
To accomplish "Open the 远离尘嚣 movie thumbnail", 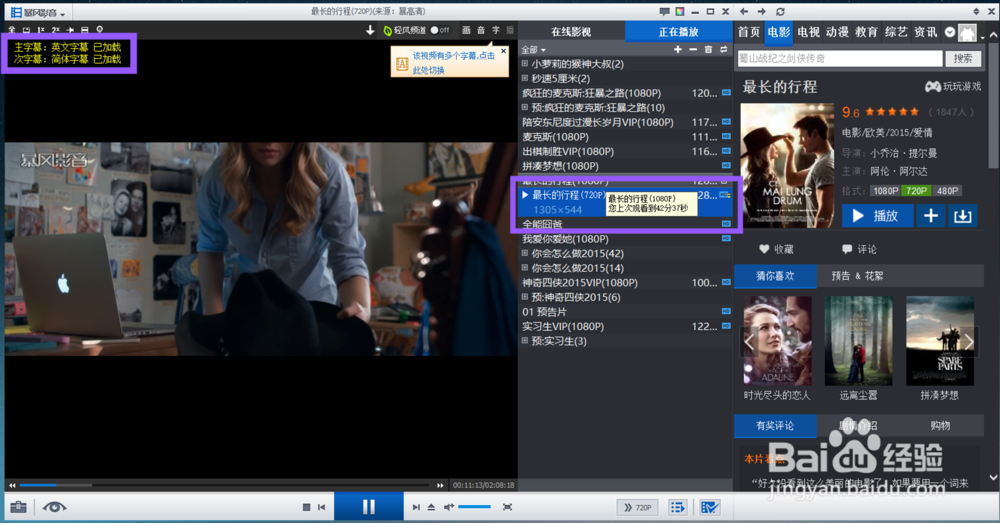I will pyautogui.click(x=858, y=341).
